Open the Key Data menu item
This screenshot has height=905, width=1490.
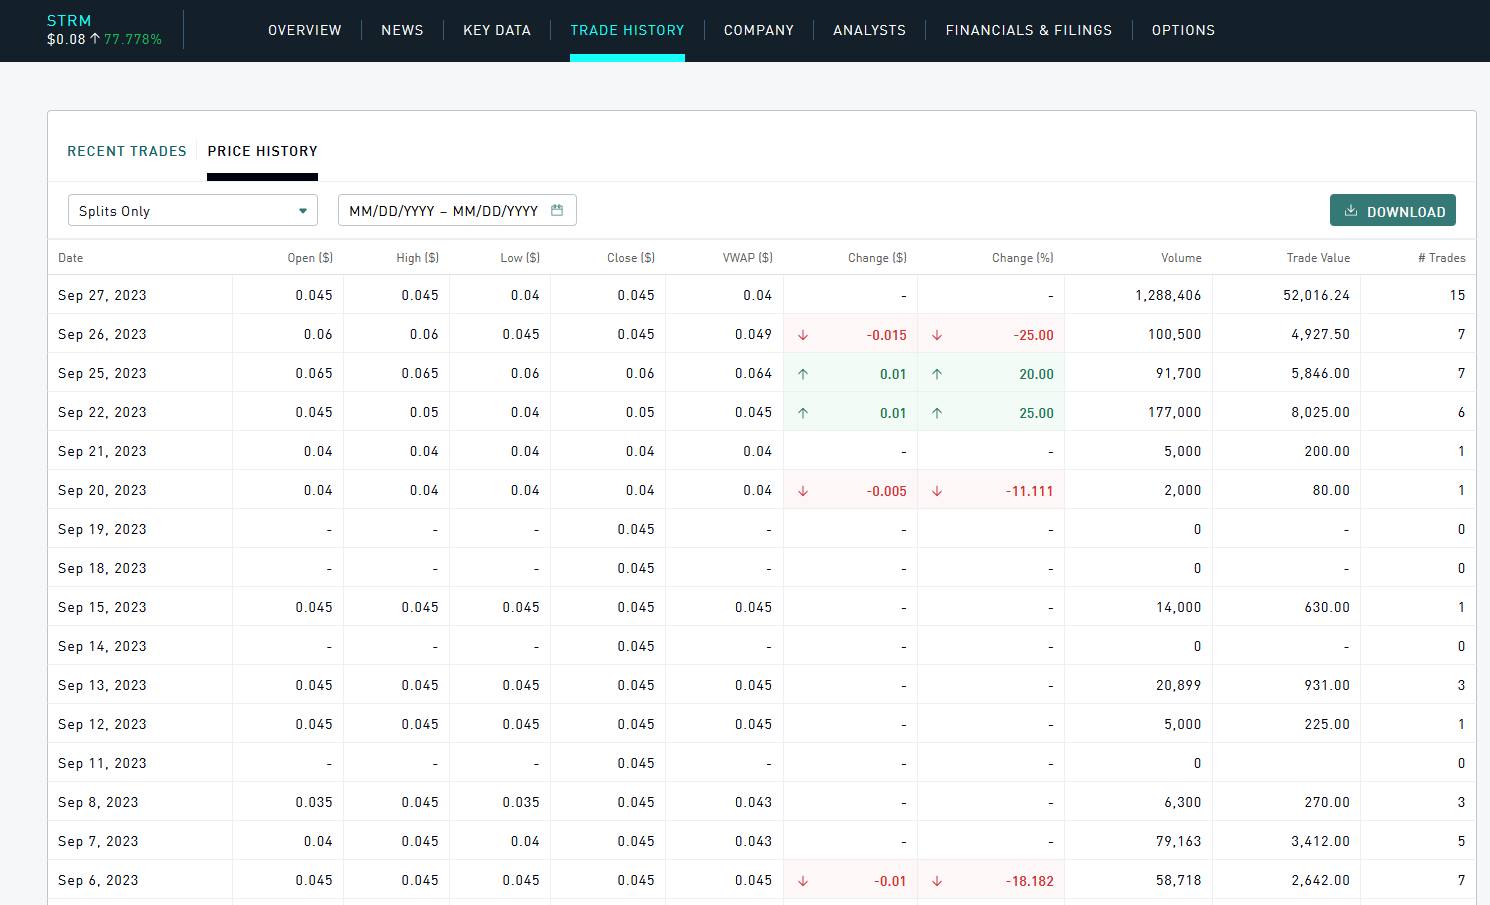pyautogui.click(x=496, y=30)
